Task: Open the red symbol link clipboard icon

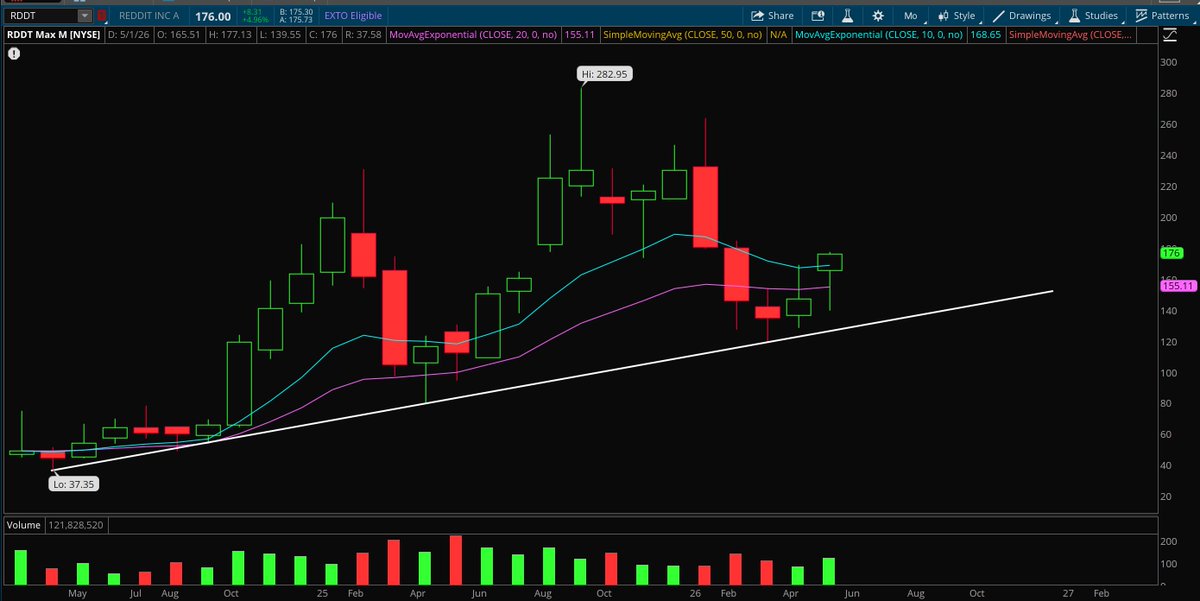Action: coord(101,16)
